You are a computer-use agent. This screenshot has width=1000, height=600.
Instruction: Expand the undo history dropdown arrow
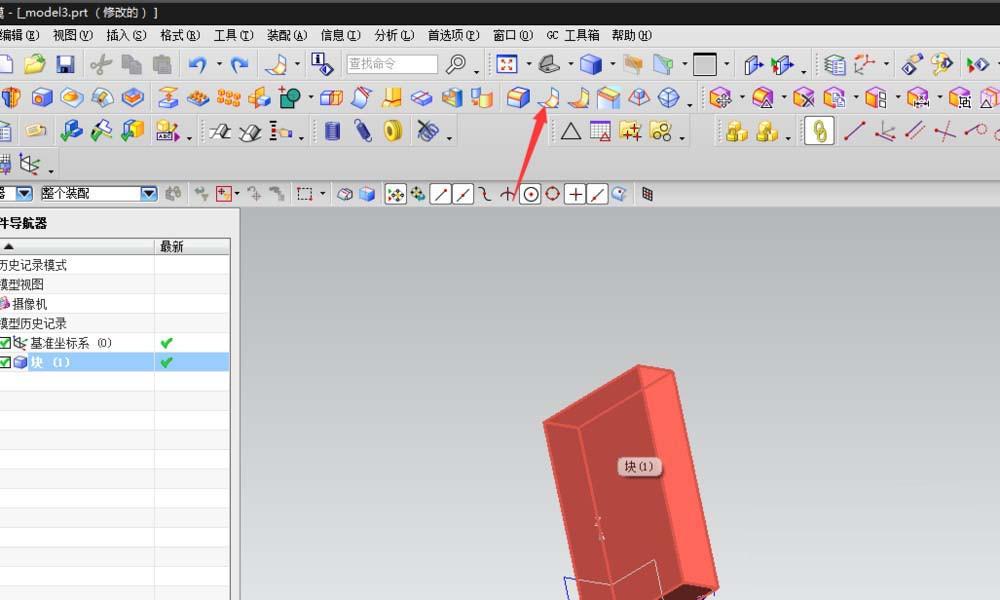point(217,65)
